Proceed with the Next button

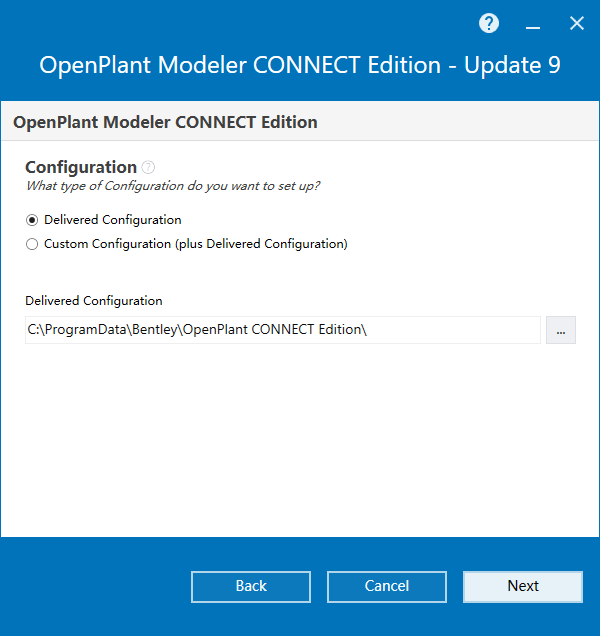[523, 587]
